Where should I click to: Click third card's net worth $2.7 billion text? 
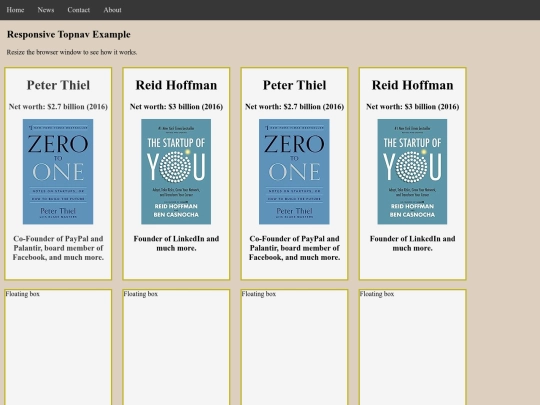(294, 107)
